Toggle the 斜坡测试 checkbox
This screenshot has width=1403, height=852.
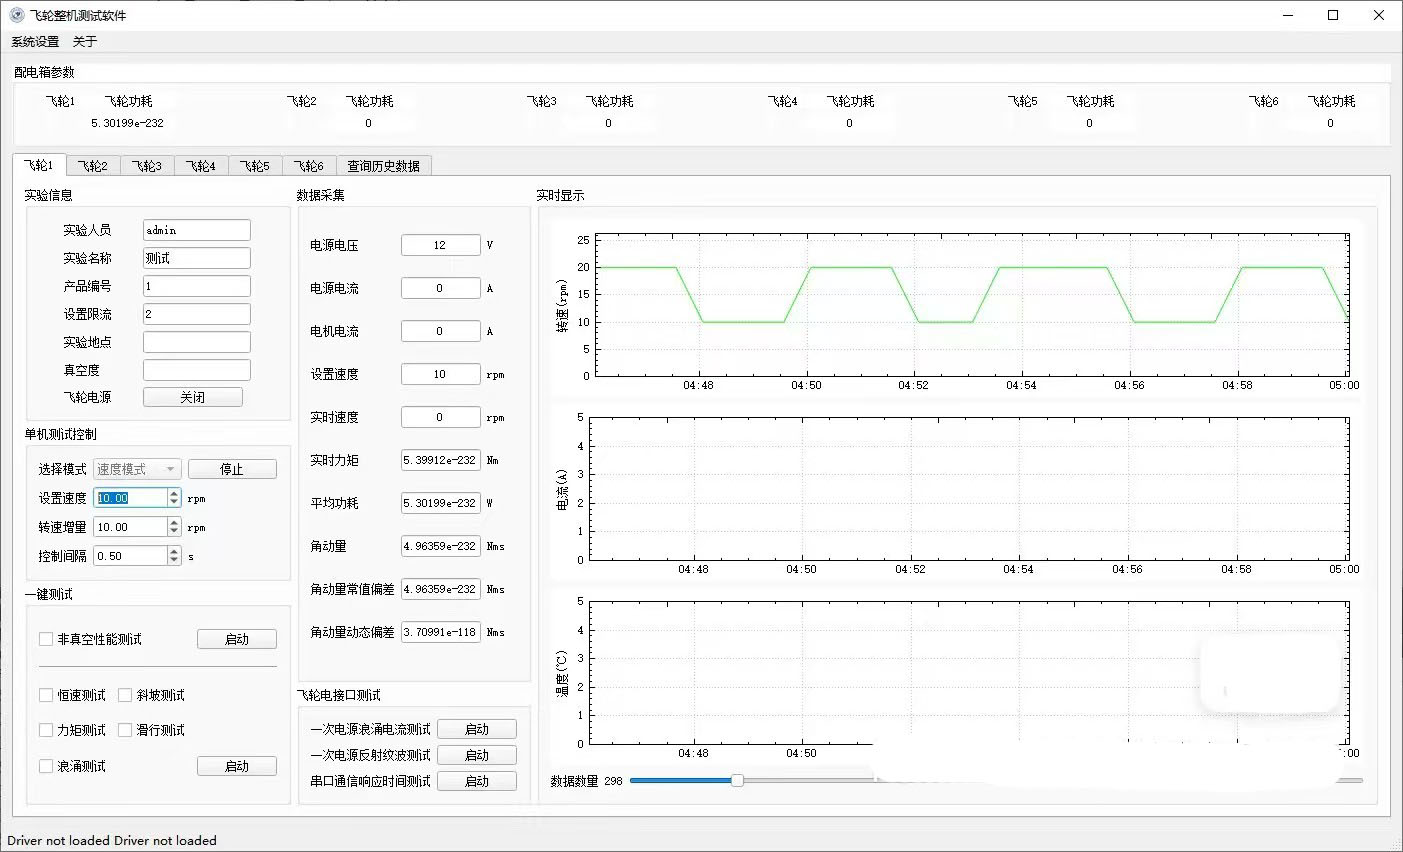tap(125, 695)
